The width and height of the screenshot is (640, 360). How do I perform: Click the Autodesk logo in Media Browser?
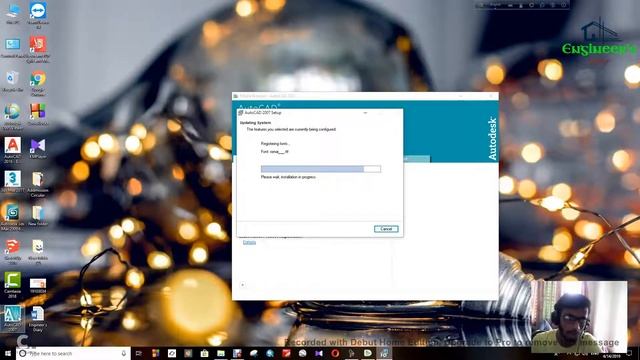pos(492,138)
